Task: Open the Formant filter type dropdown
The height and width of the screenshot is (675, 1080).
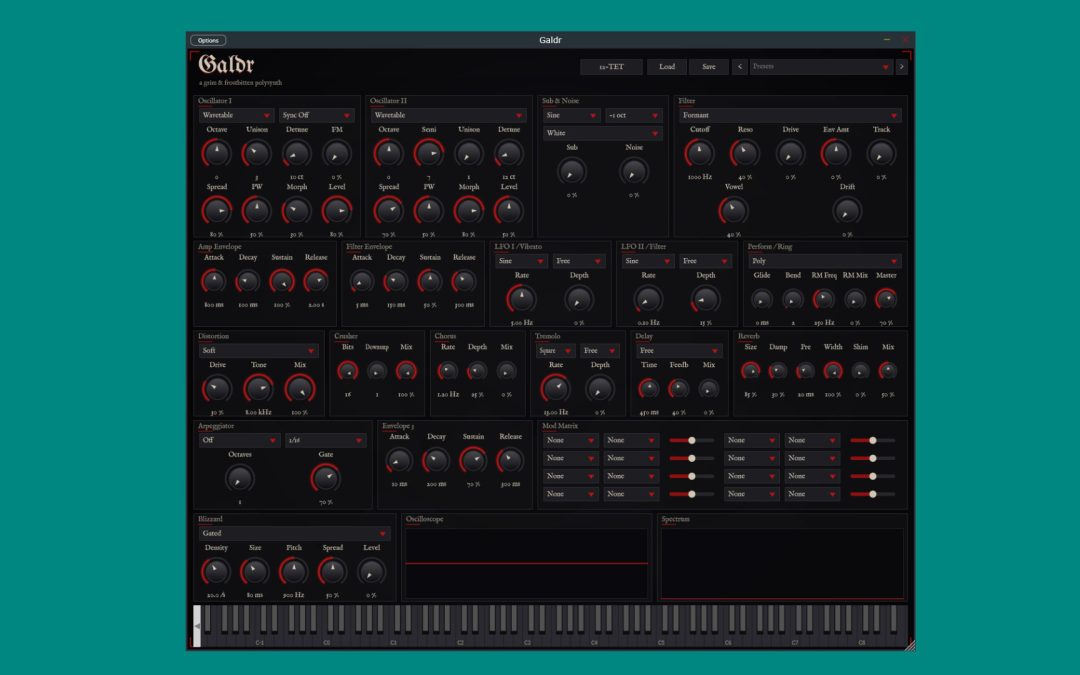Action: [x=790, y=115]
